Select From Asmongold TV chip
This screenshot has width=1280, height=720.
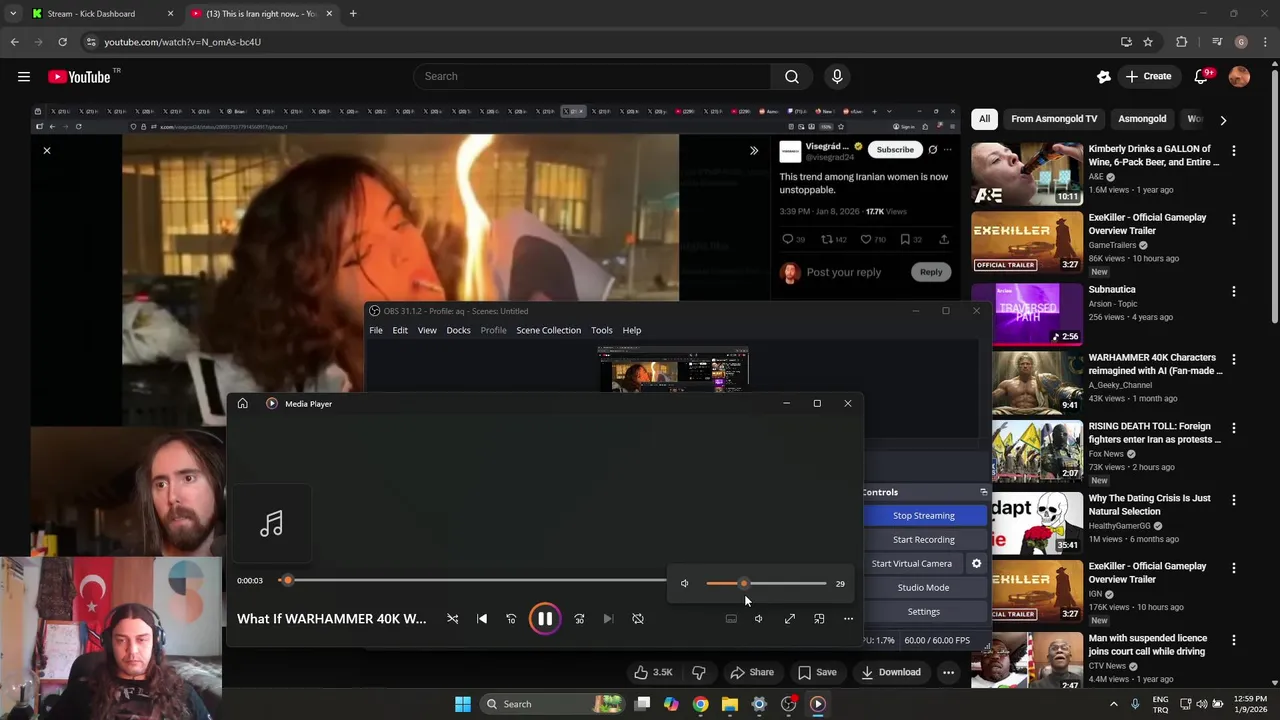[1054, 119]
